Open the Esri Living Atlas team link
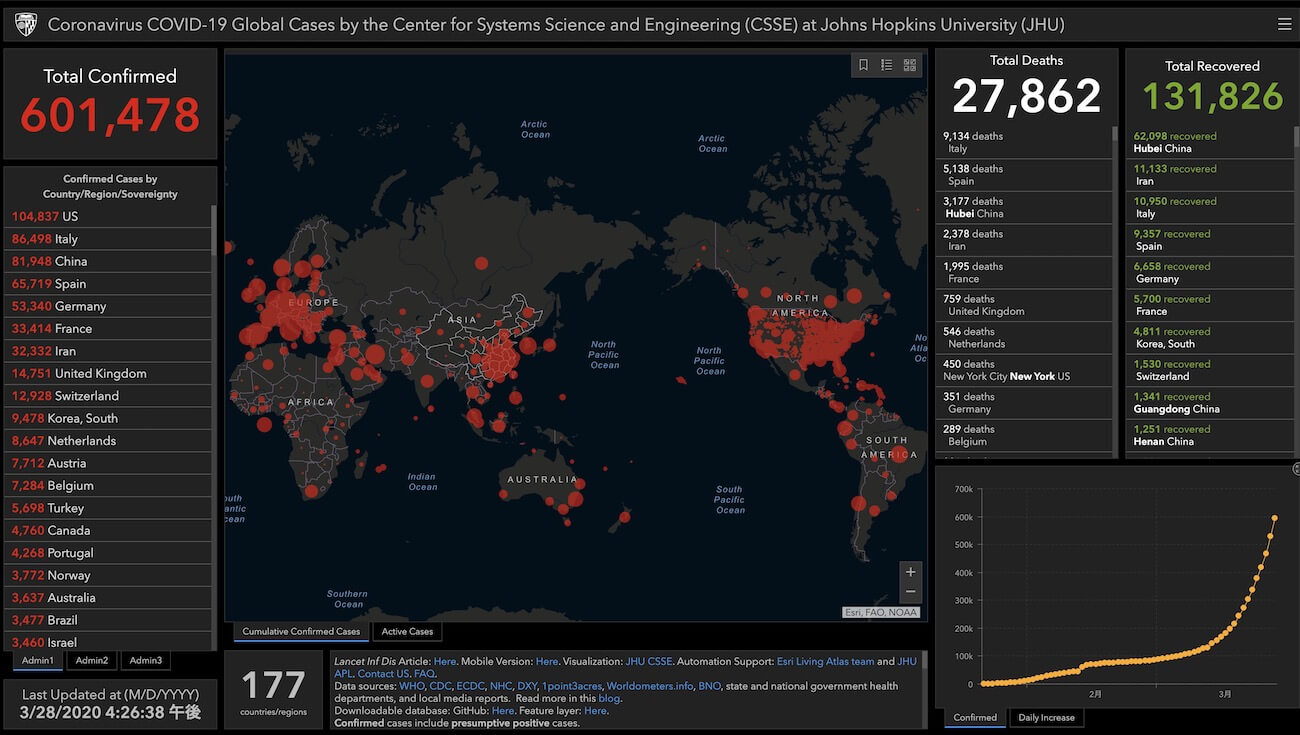 pos(825,661)
